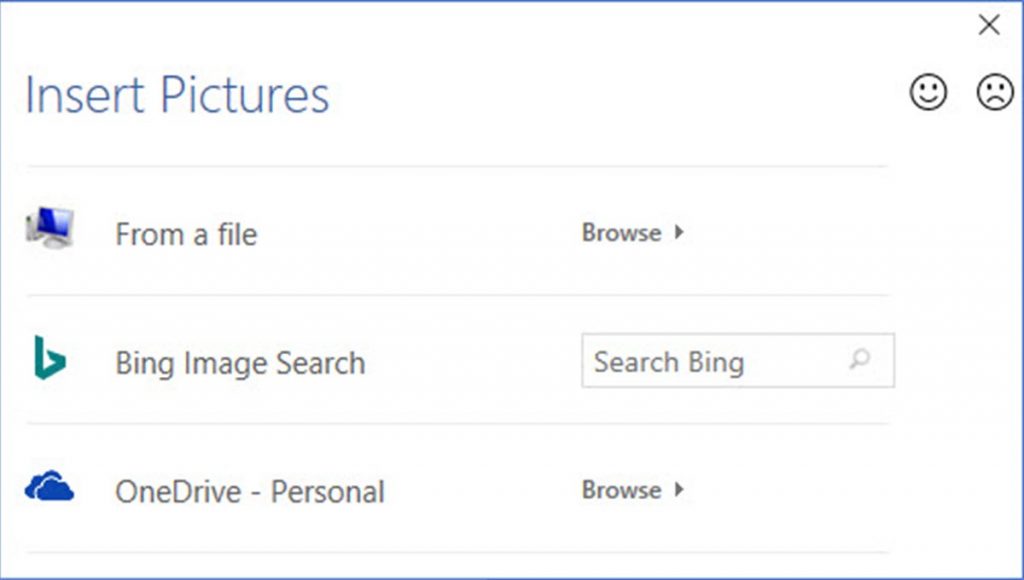1024x580 pixels.
Task: Select the From a file option
Action: coord(186,233)
